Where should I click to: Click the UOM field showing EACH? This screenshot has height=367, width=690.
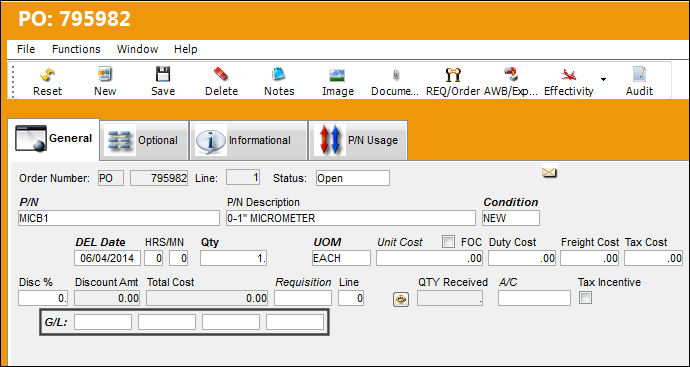click(341, 258)
